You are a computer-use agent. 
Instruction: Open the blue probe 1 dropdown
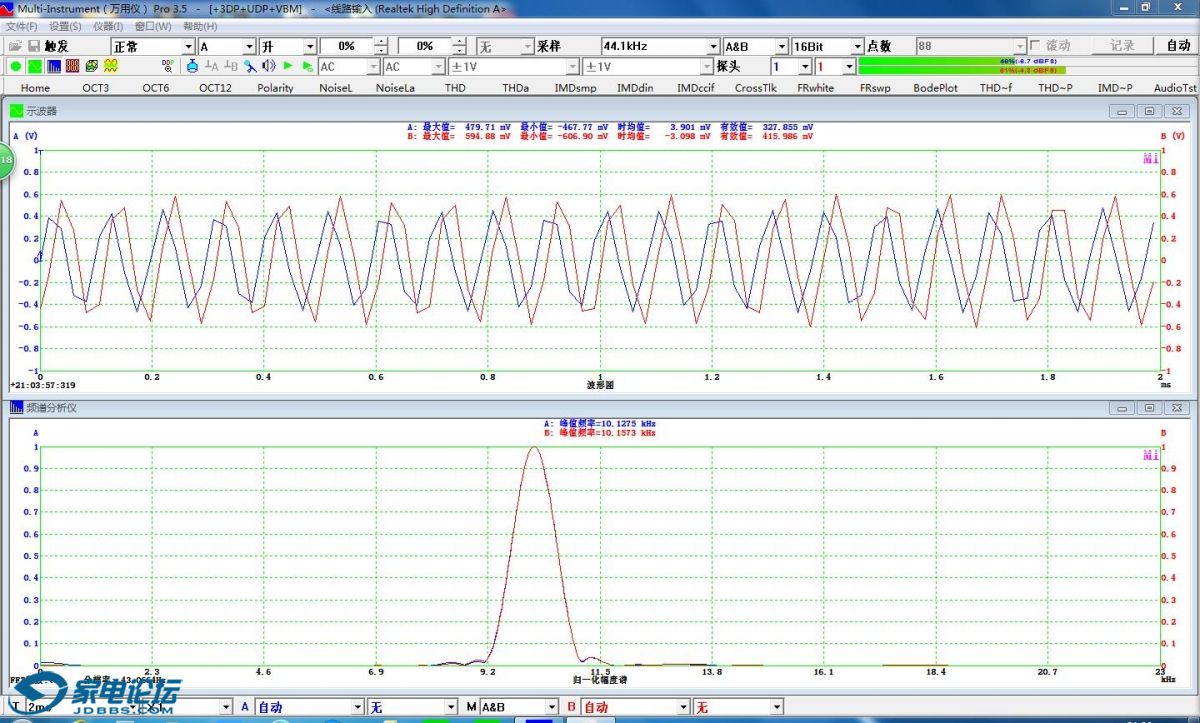[805, 66]
